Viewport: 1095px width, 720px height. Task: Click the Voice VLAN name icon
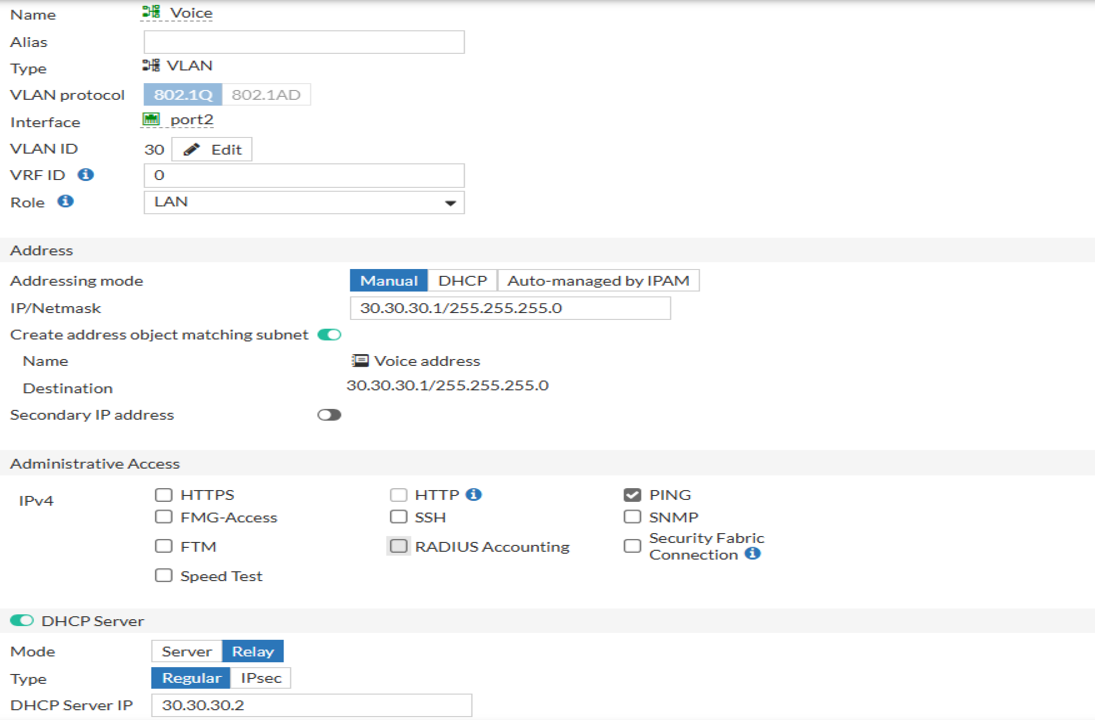pyautogui.click(x=150, y=14)
